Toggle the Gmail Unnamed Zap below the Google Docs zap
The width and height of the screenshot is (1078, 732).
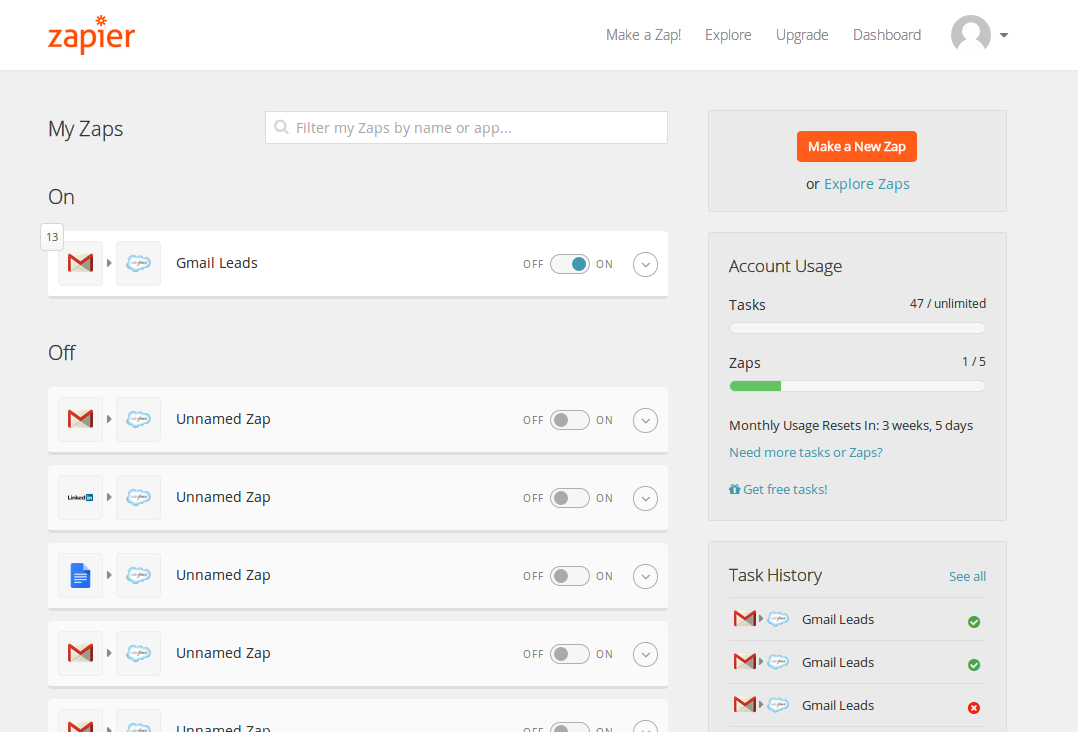pos(569,654)
